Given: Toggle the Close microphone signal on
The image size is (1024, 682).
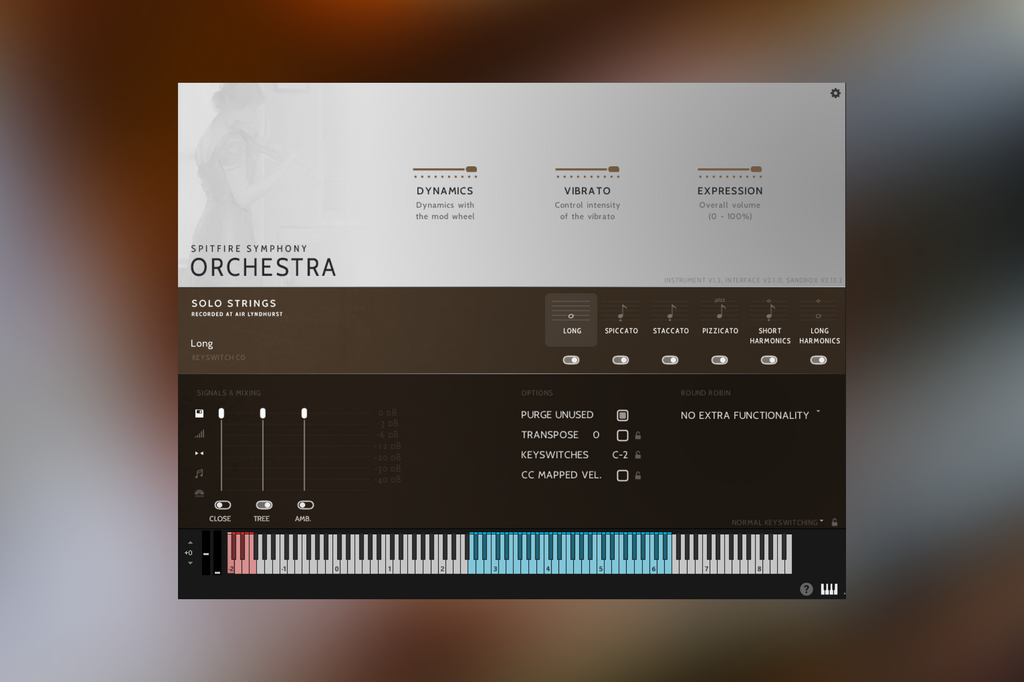Looking at the screenshot, I should click(x=221, y=505).
